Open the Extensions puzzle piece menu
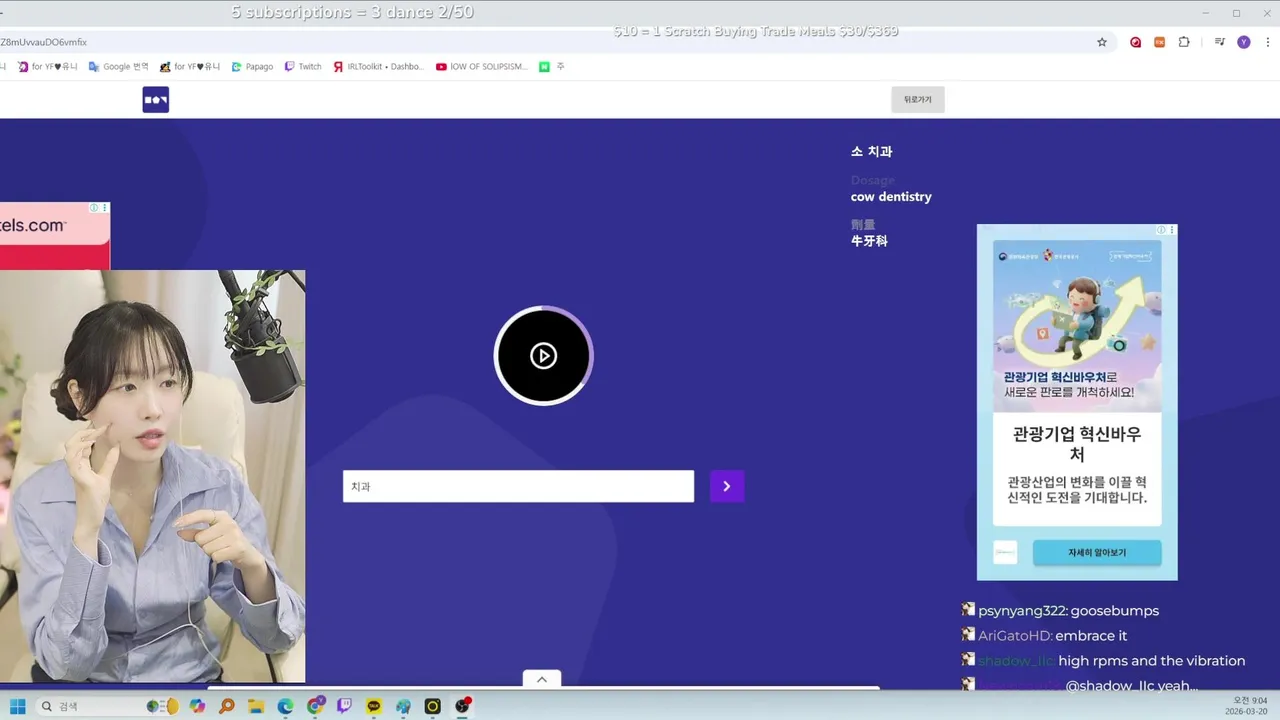The height and width of the screenshot is (720, 1280). [x=1184, y=42]
